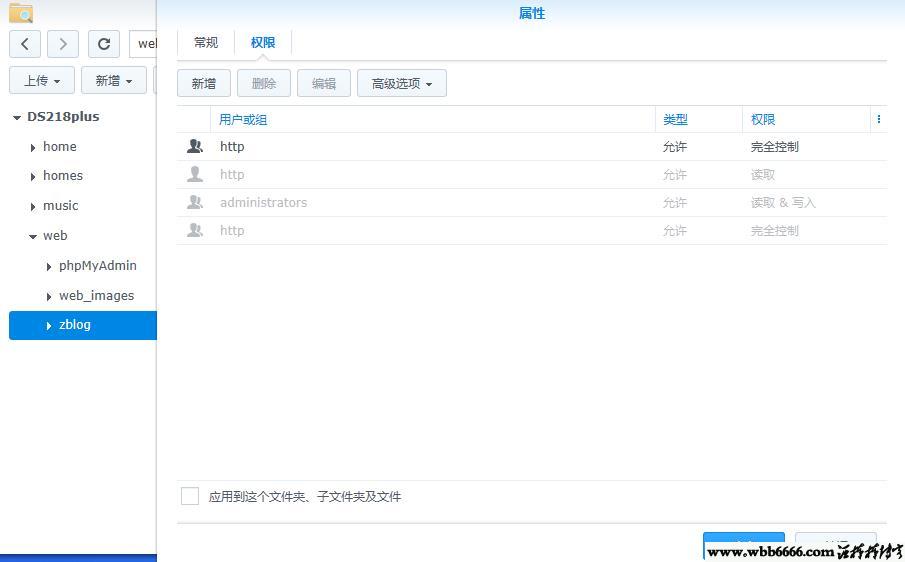The width and height of the screenshot is (905, 562).
Task: Switch to the 常规 tab
Action: (x=206, y=42)
